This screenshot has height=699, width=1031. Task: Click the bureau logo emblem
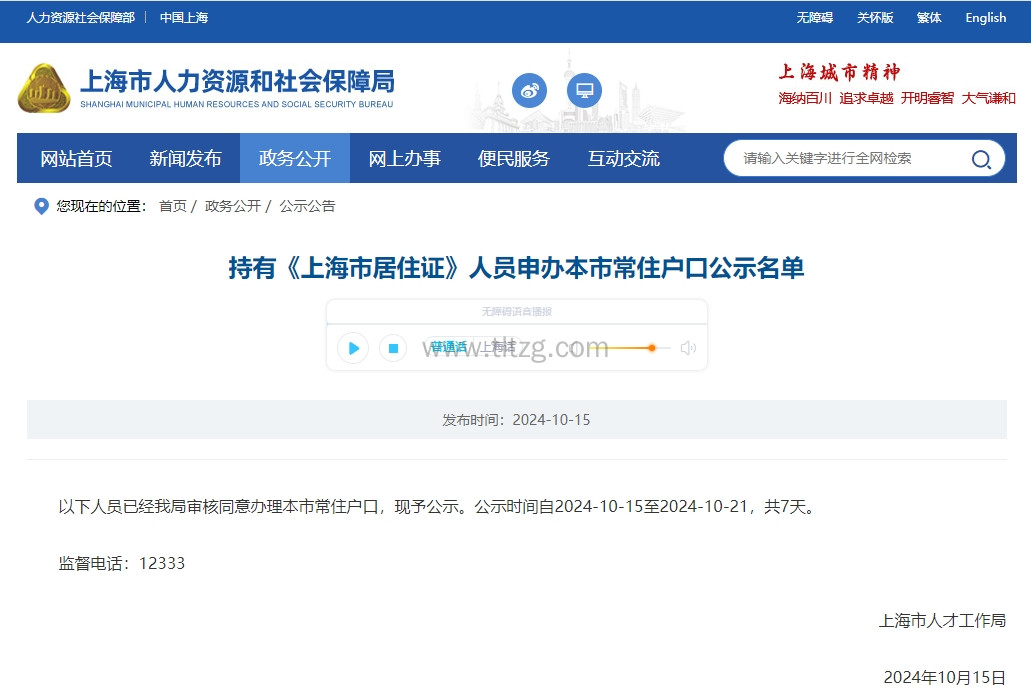tap(44, 88)
